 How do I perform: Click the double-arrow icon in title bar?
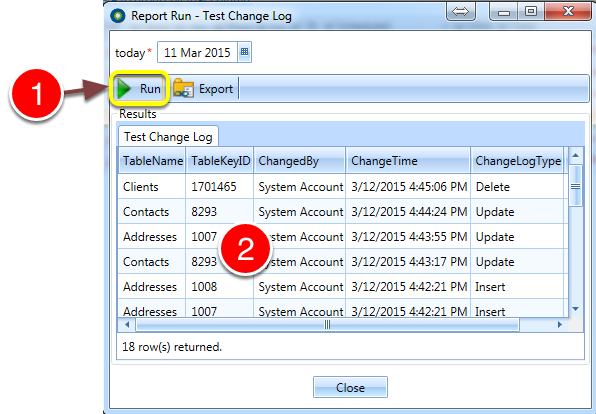(460, 12)
